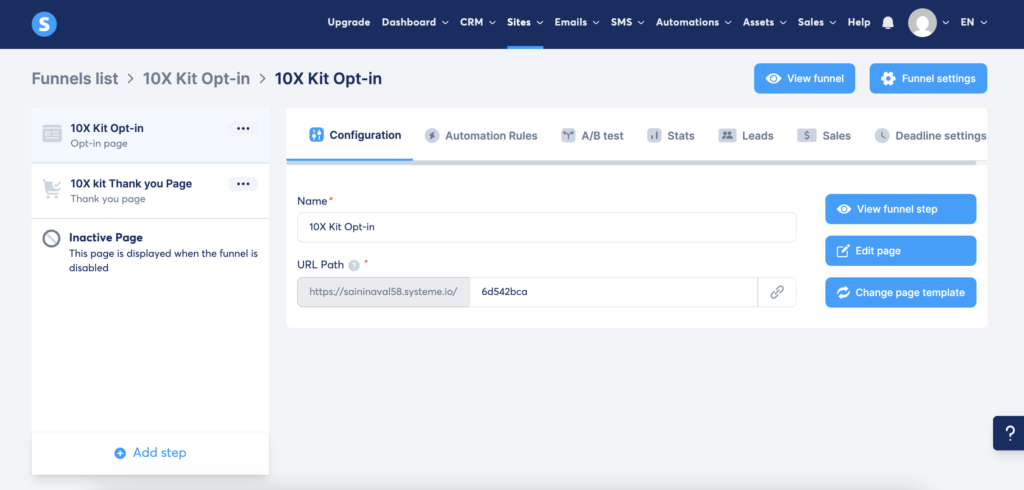Open options menu for 10X kit Thank you Page
The width and height of the screenshot is (1024, 490).
243,184
